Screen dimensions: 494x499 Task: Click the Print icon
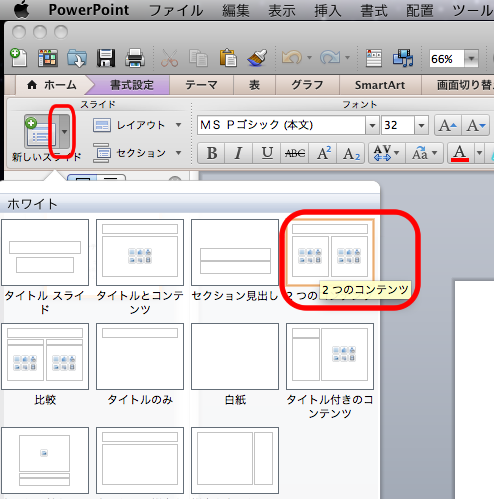pos(135,58)
